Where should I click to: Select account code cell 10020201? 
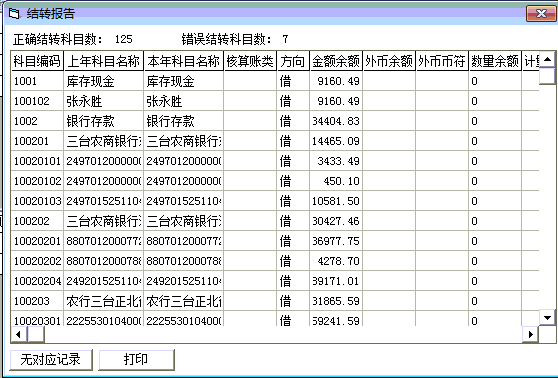[x=37, y=241]
